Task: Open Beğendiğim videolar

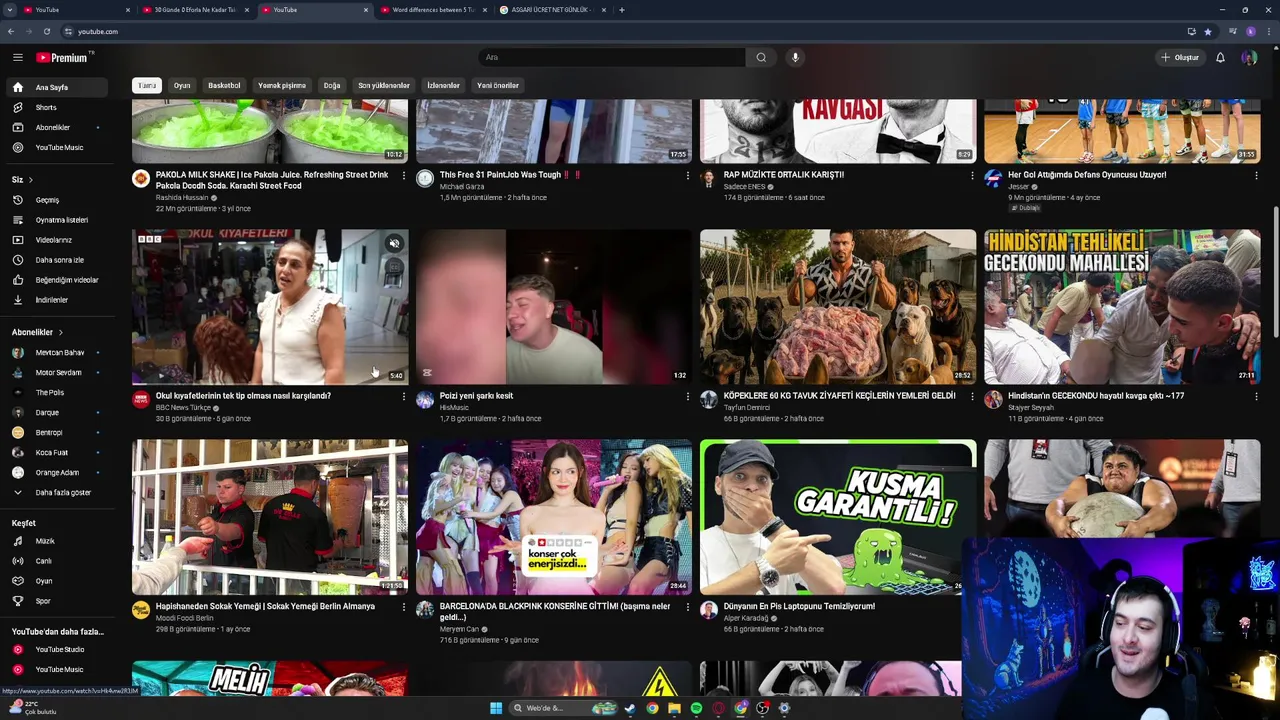Action: tap(56, 280)
